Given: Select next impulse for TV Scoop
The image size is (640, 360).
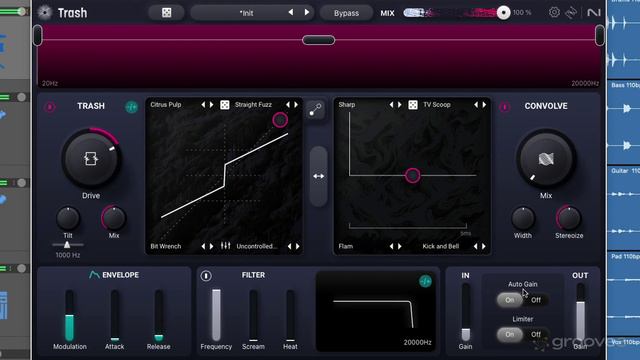Looking at the screenshot, I should pos(484,104).
